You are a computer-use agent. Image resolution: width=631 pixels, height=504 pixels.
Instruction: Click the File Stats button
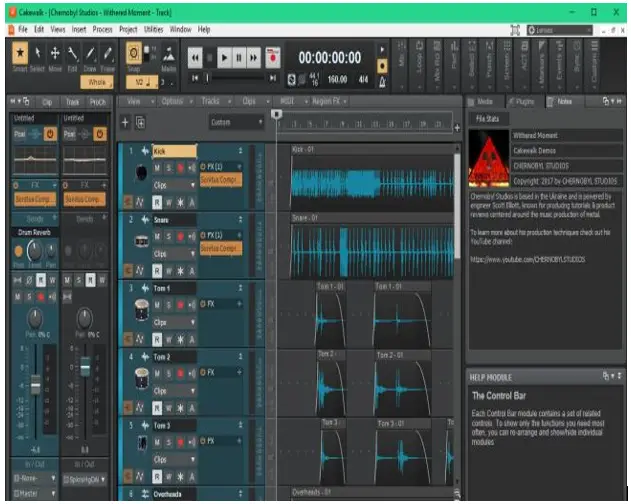click(487, 119)
